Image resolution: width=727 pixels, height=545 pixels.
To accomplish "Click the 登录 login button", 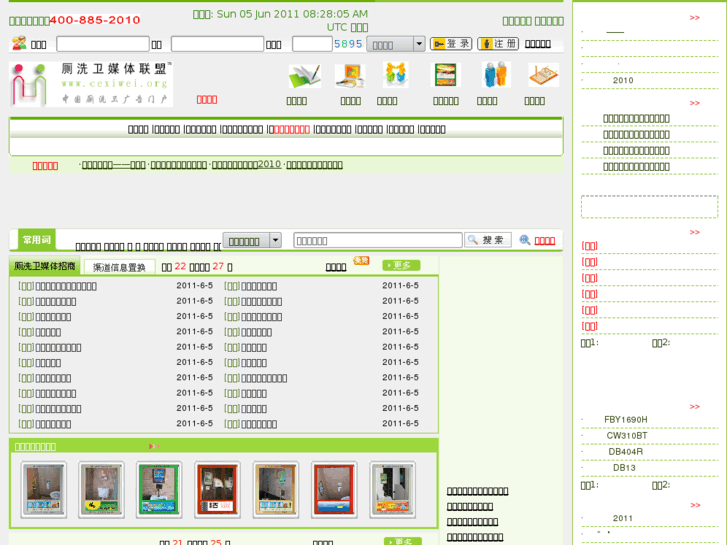I will pos(451,44).
